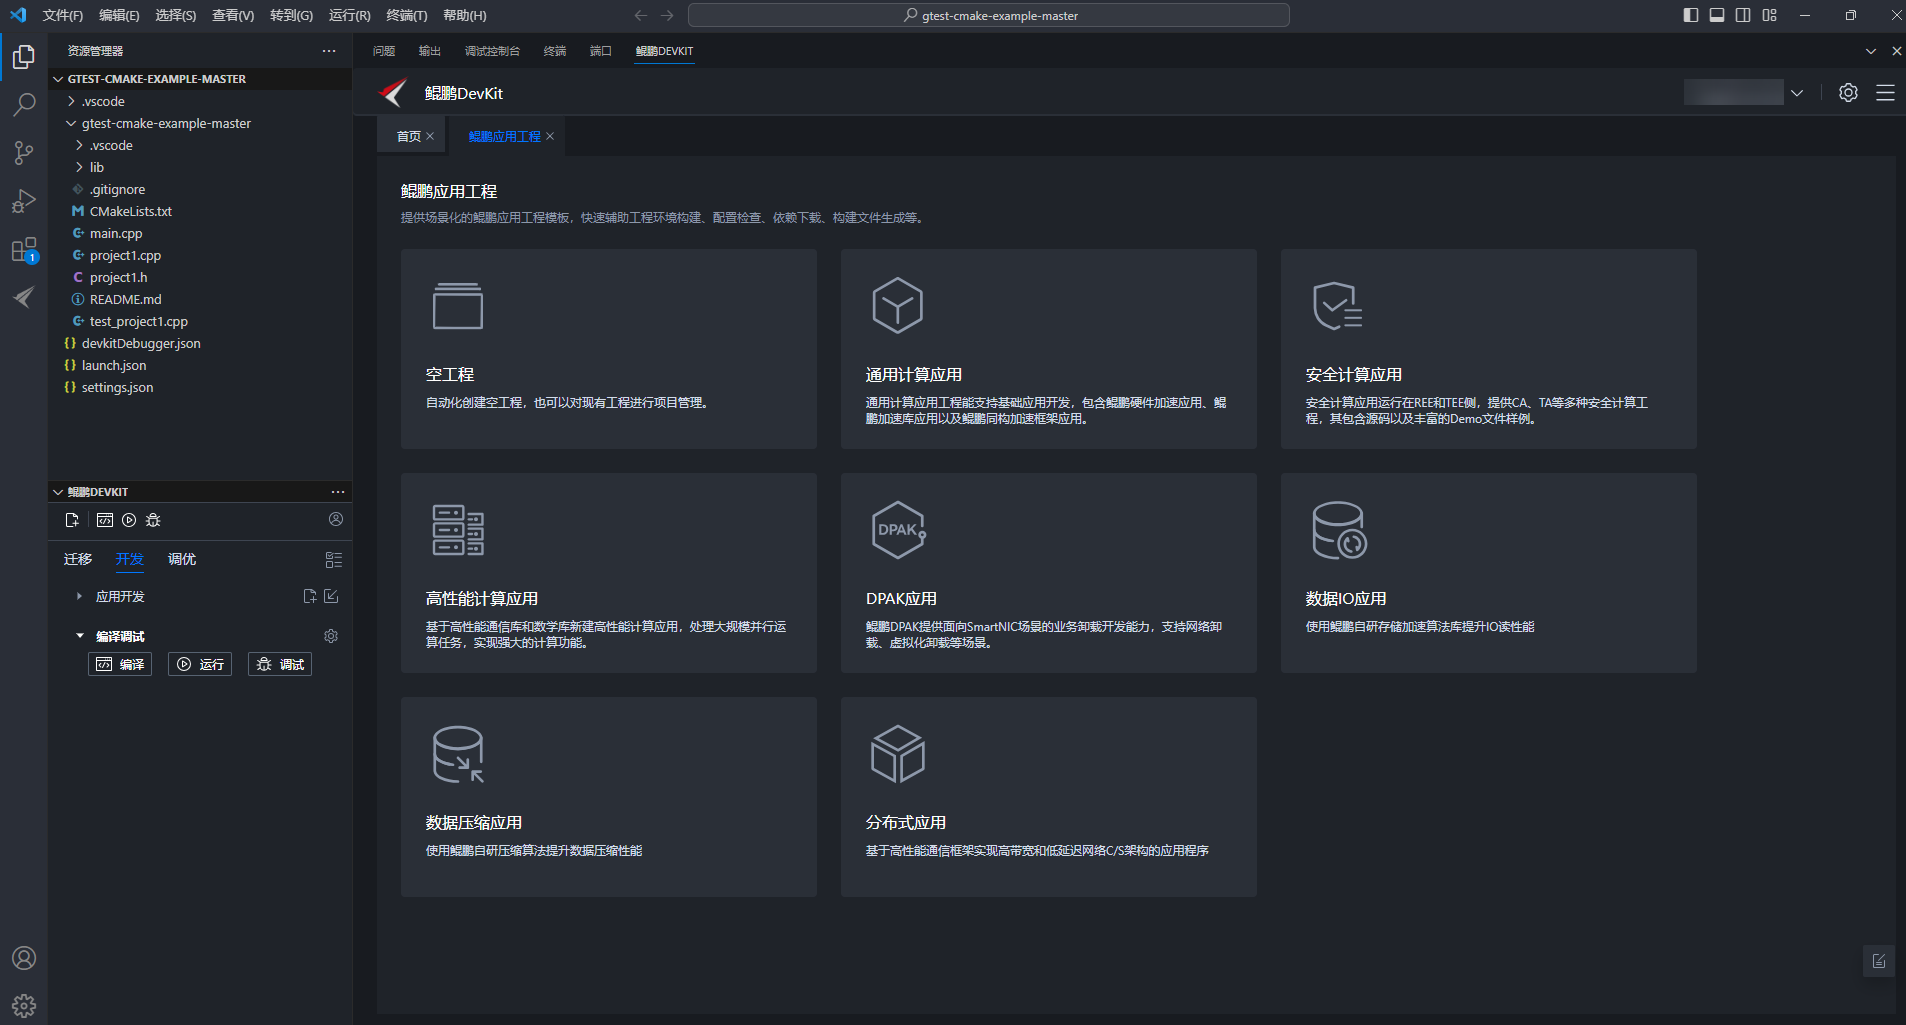
Task: Click user account icon in DevKit sidebar
Action: click(336, 519)
